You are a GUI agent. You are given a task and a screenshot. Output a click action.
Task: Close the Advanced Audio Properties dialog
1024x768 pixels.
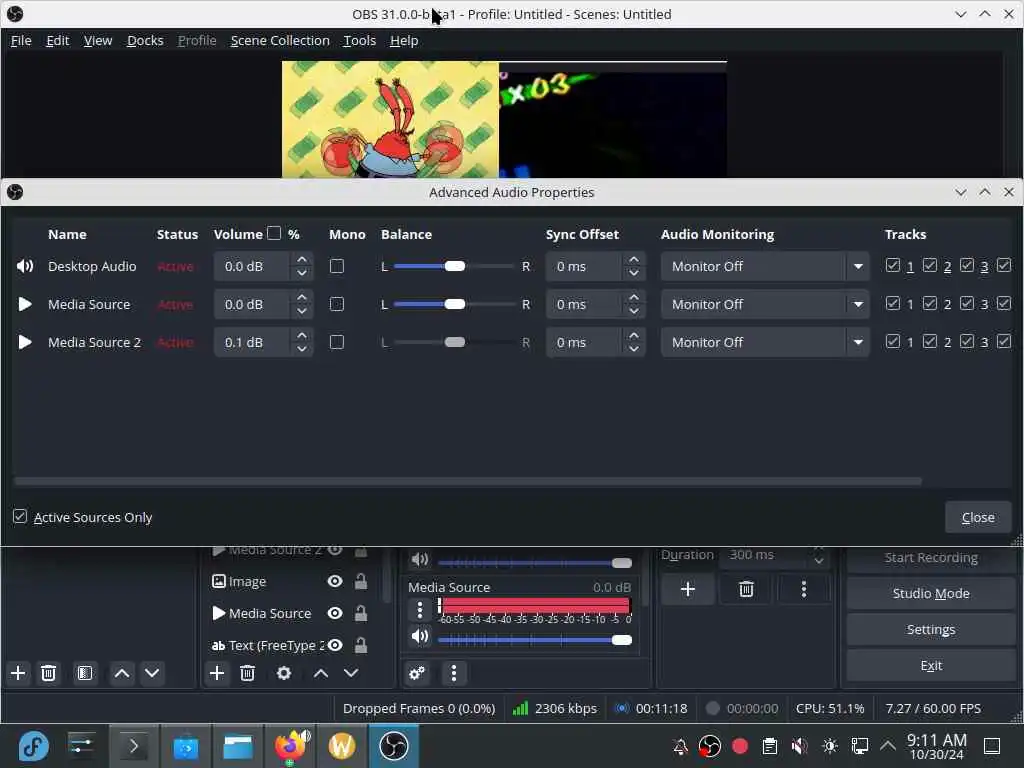pyautogui.click(x=978, y=517)
